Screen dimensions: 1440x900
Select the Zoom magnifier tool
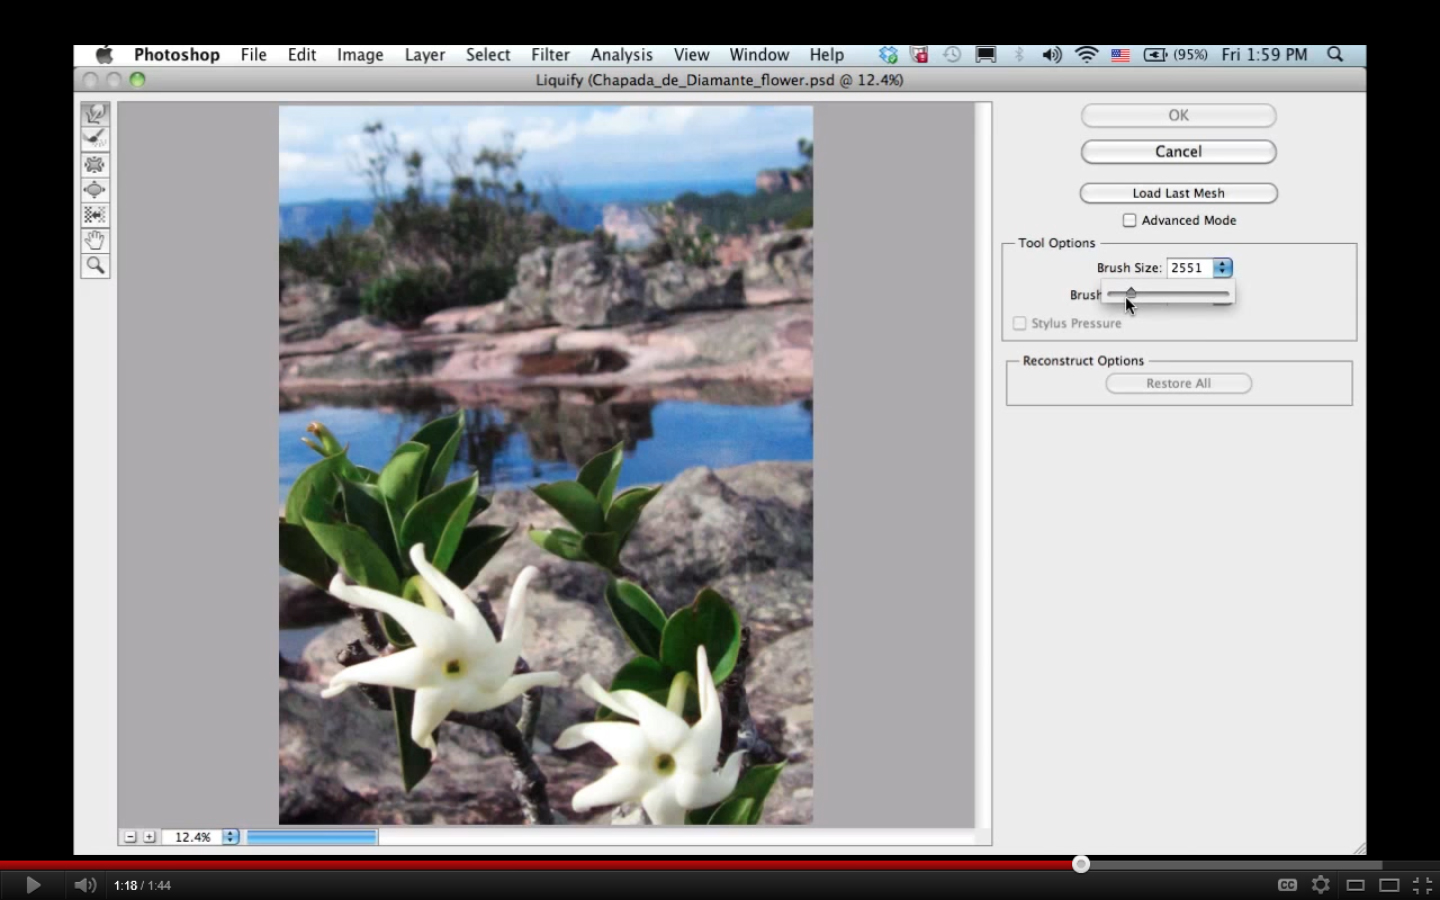pyautogui.click(x=95, y=265)
